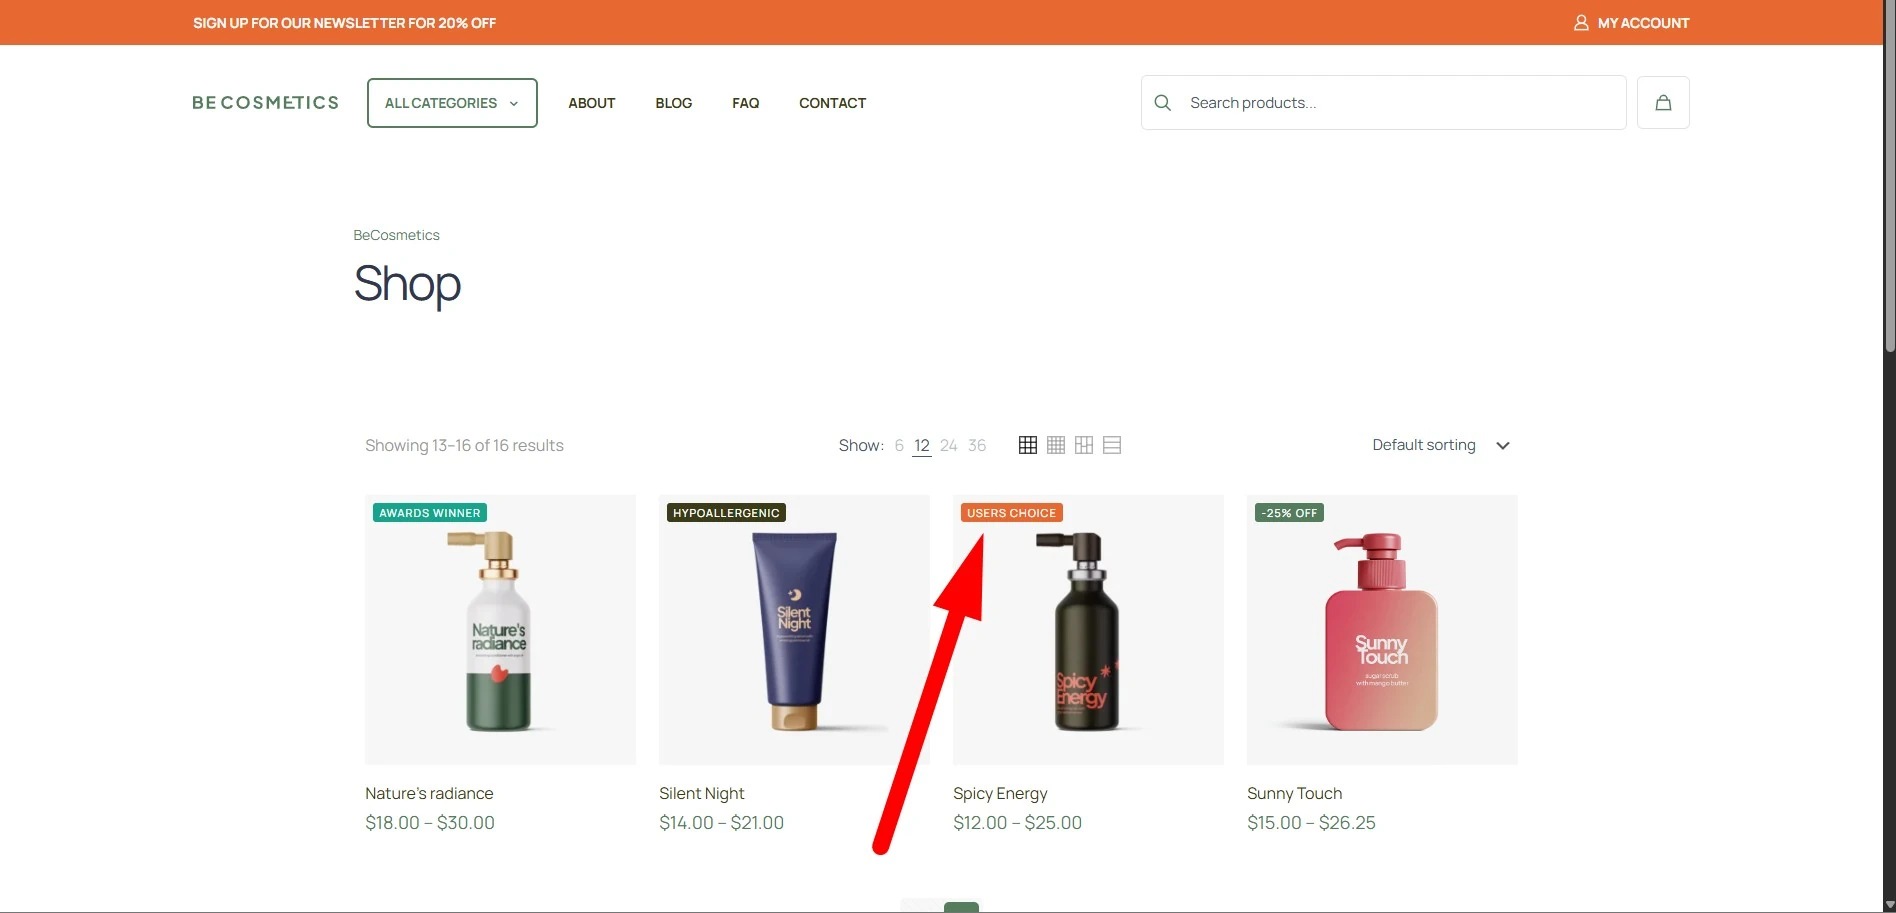
Task: Open the Blog menu item
Action: [673, 103]
